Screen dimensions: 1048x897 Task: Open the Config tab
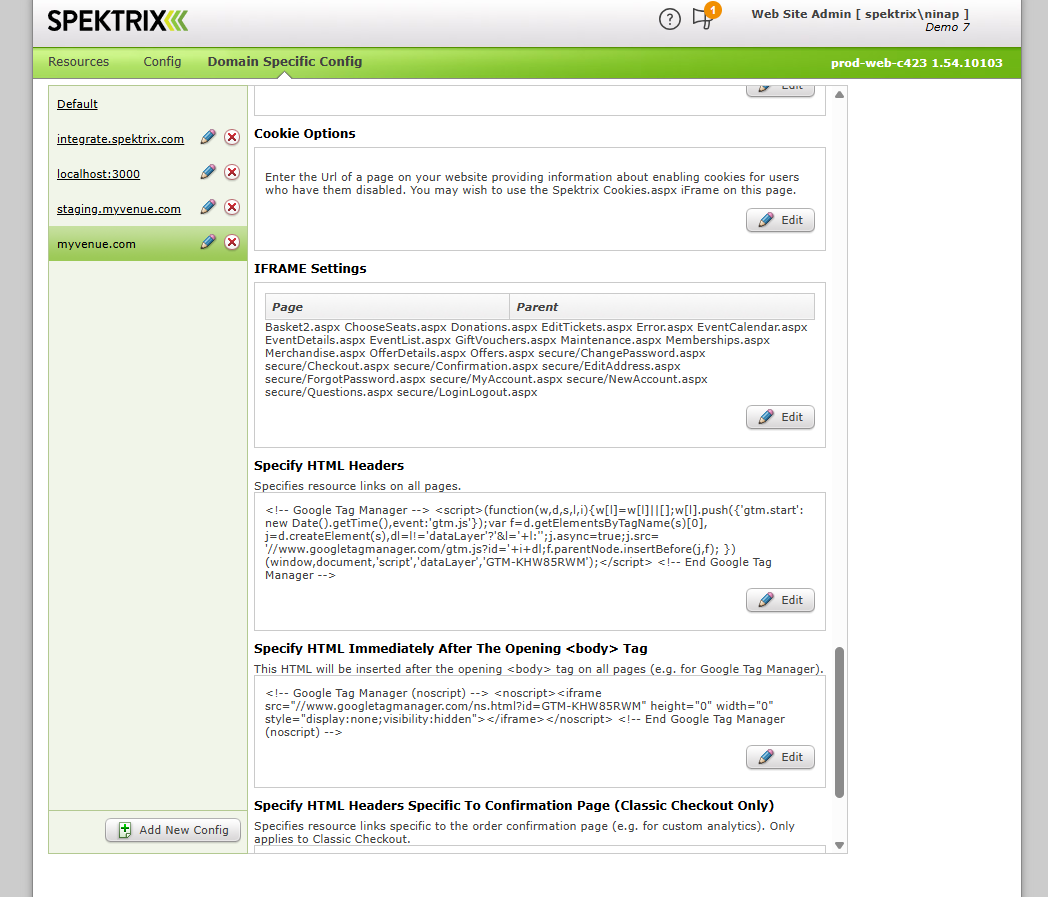click(x=162, y=62)
